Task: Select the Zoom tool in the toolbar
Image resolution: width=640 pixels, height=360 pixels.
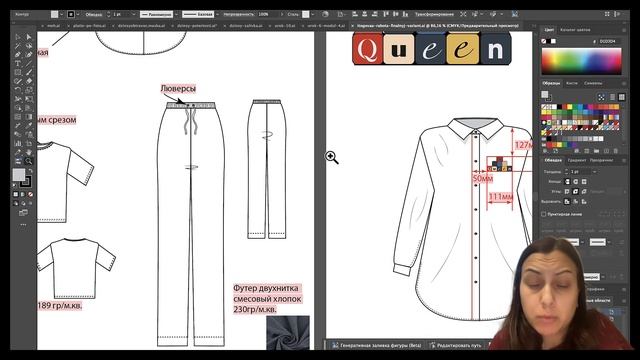Action: (29, 161)
